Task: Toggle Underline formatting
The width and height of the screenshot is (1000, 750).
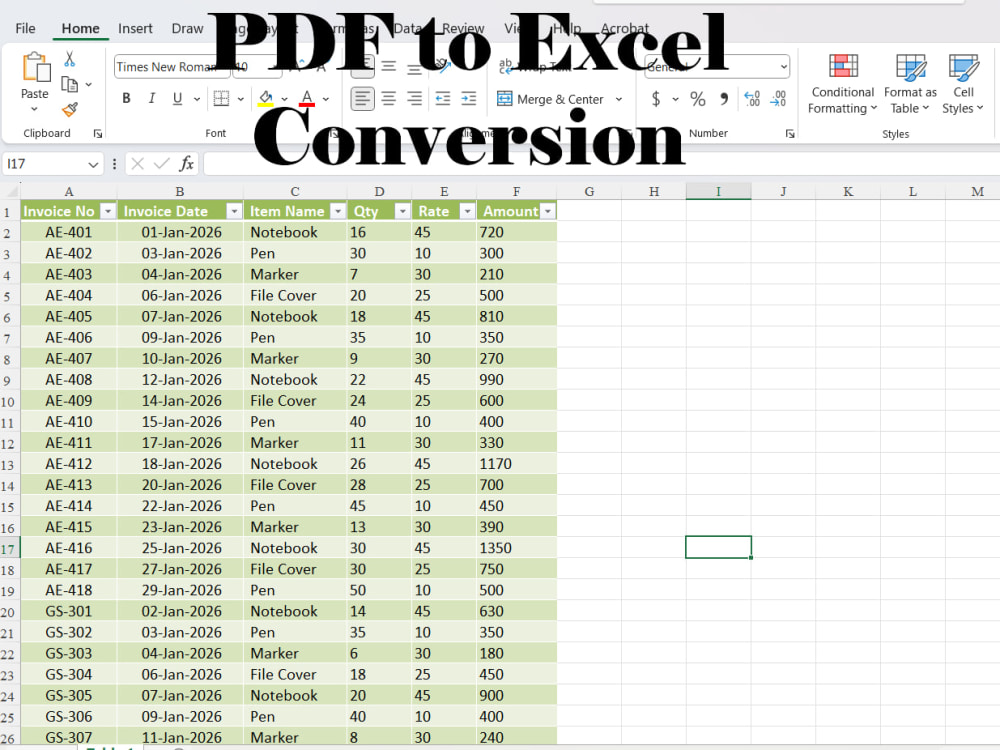Action: coord(177,98)
